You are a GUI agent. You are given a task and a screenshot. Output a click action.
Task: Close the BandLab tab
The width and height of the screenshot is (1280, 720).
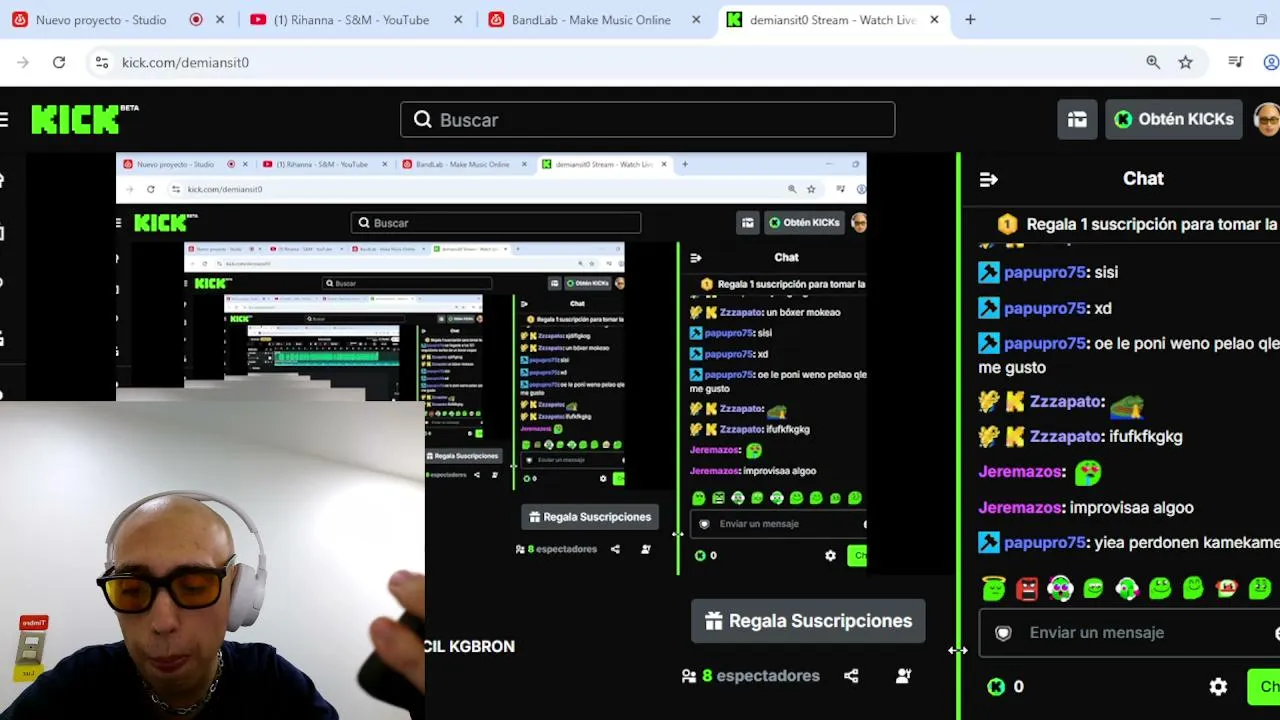[696, 20]
